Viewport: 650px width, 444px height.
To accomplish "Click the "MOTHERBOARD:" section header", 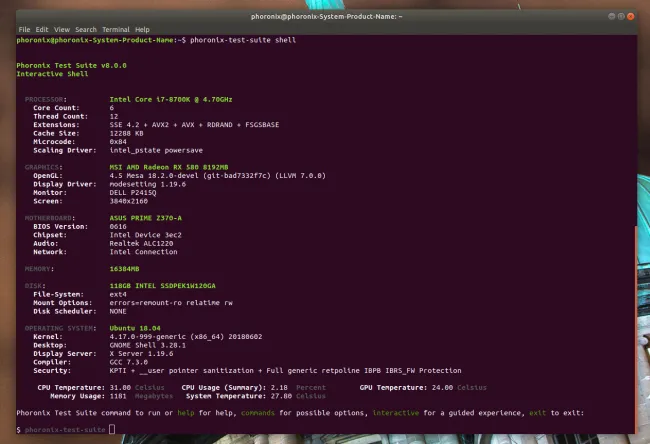I will pos(50,218).
